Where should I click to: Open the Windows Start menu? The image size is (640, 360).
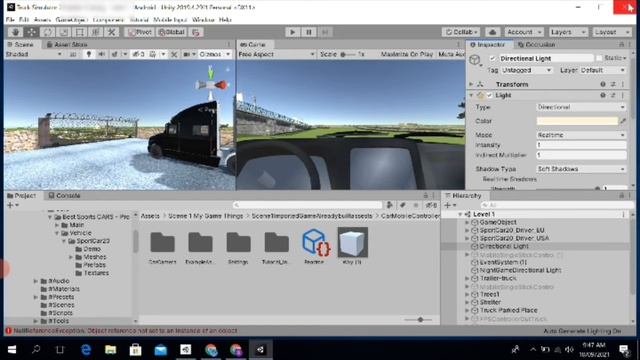point(12,350)
